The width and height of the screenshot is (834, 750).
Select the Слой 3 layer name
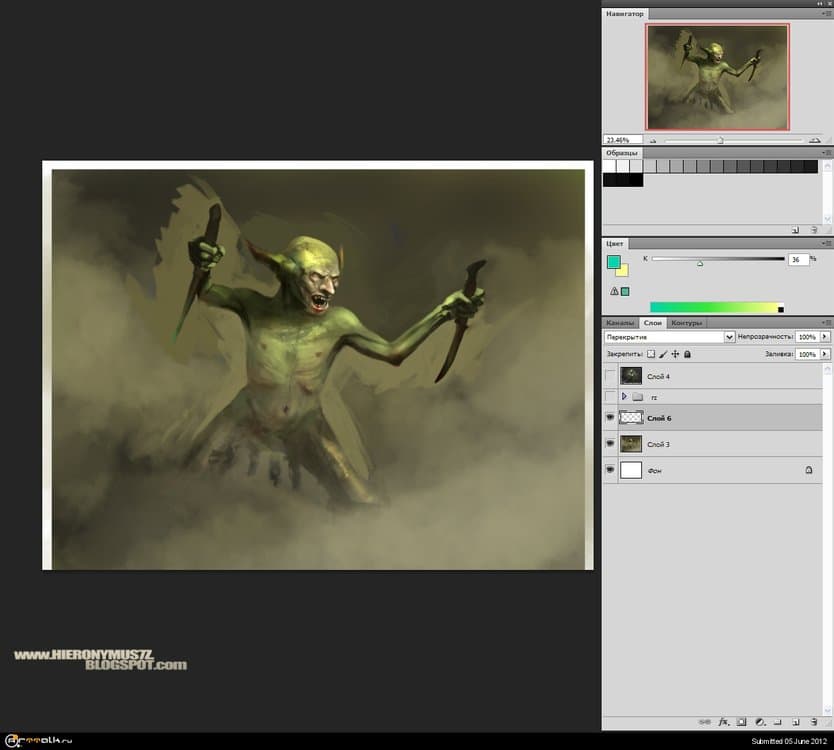[658, 444]
